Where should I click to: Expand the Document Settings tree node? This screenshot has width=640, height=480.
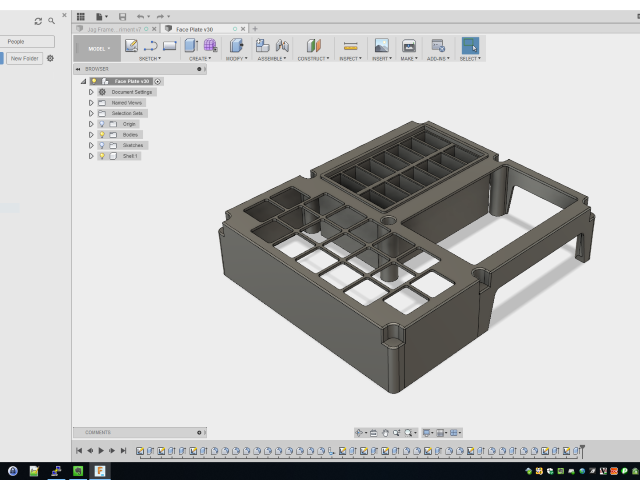(91, 92)
